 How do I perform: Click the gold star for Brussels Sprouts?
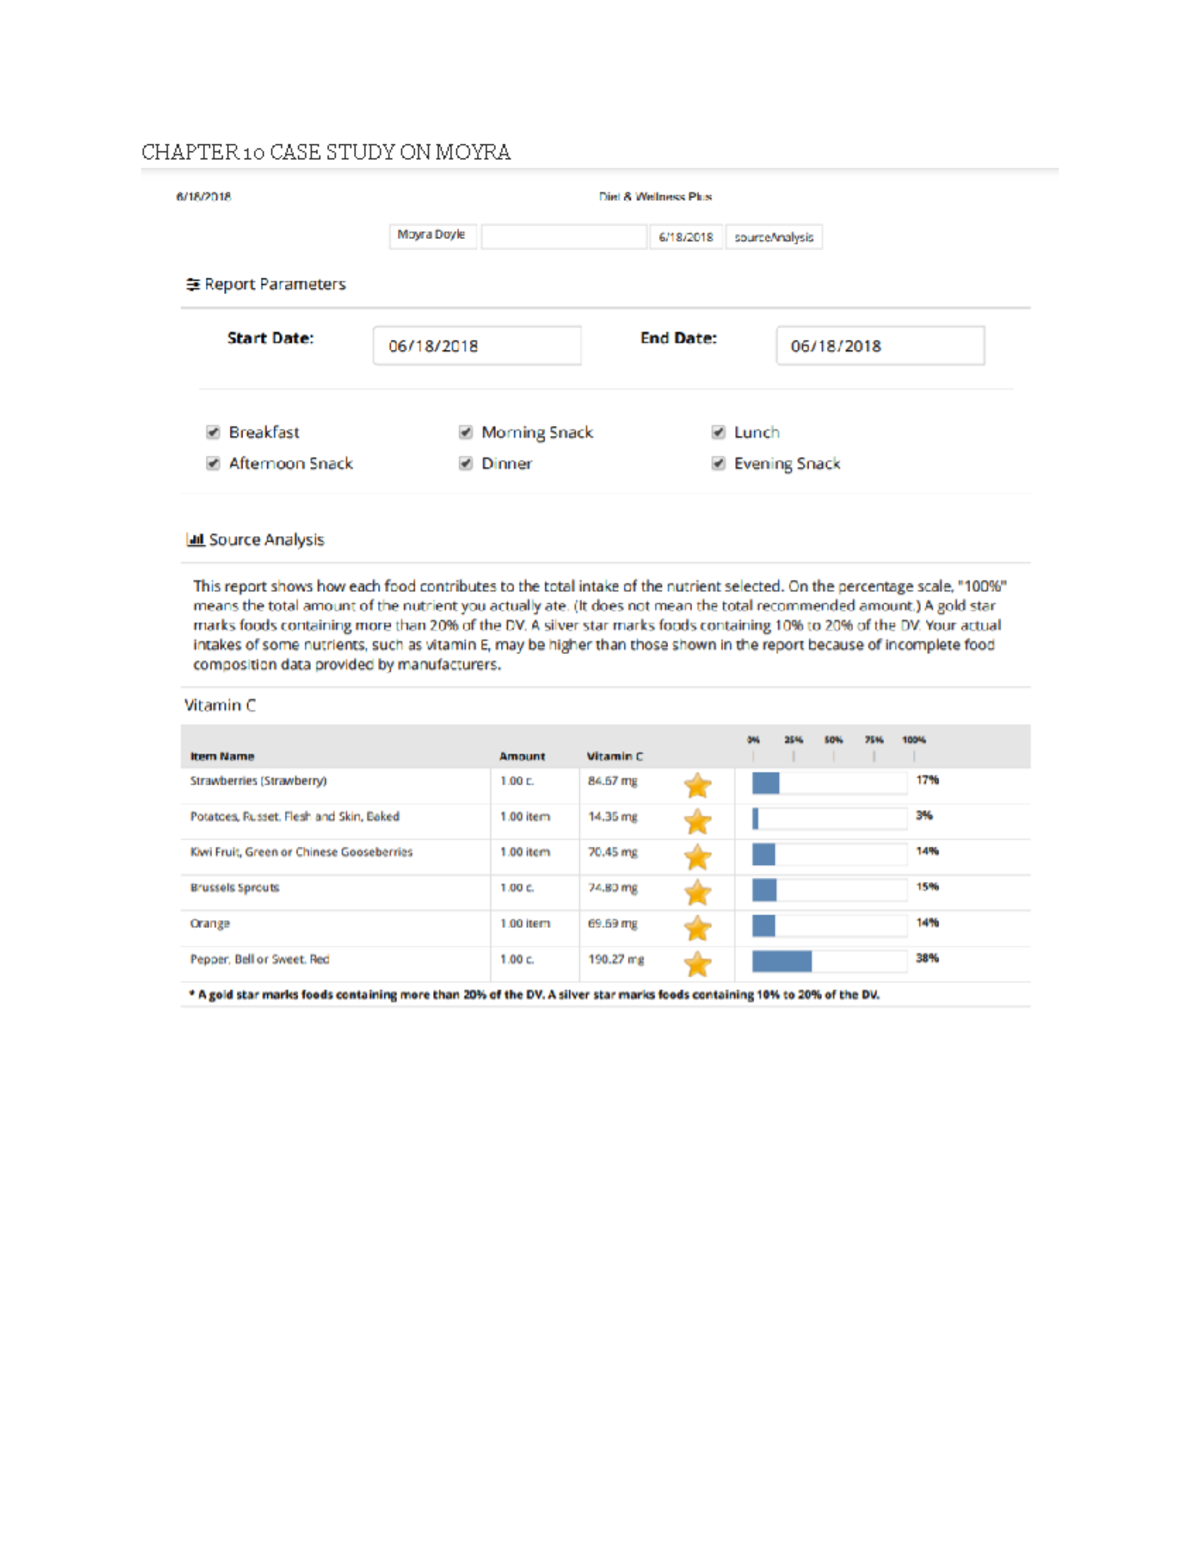point(698,893)
